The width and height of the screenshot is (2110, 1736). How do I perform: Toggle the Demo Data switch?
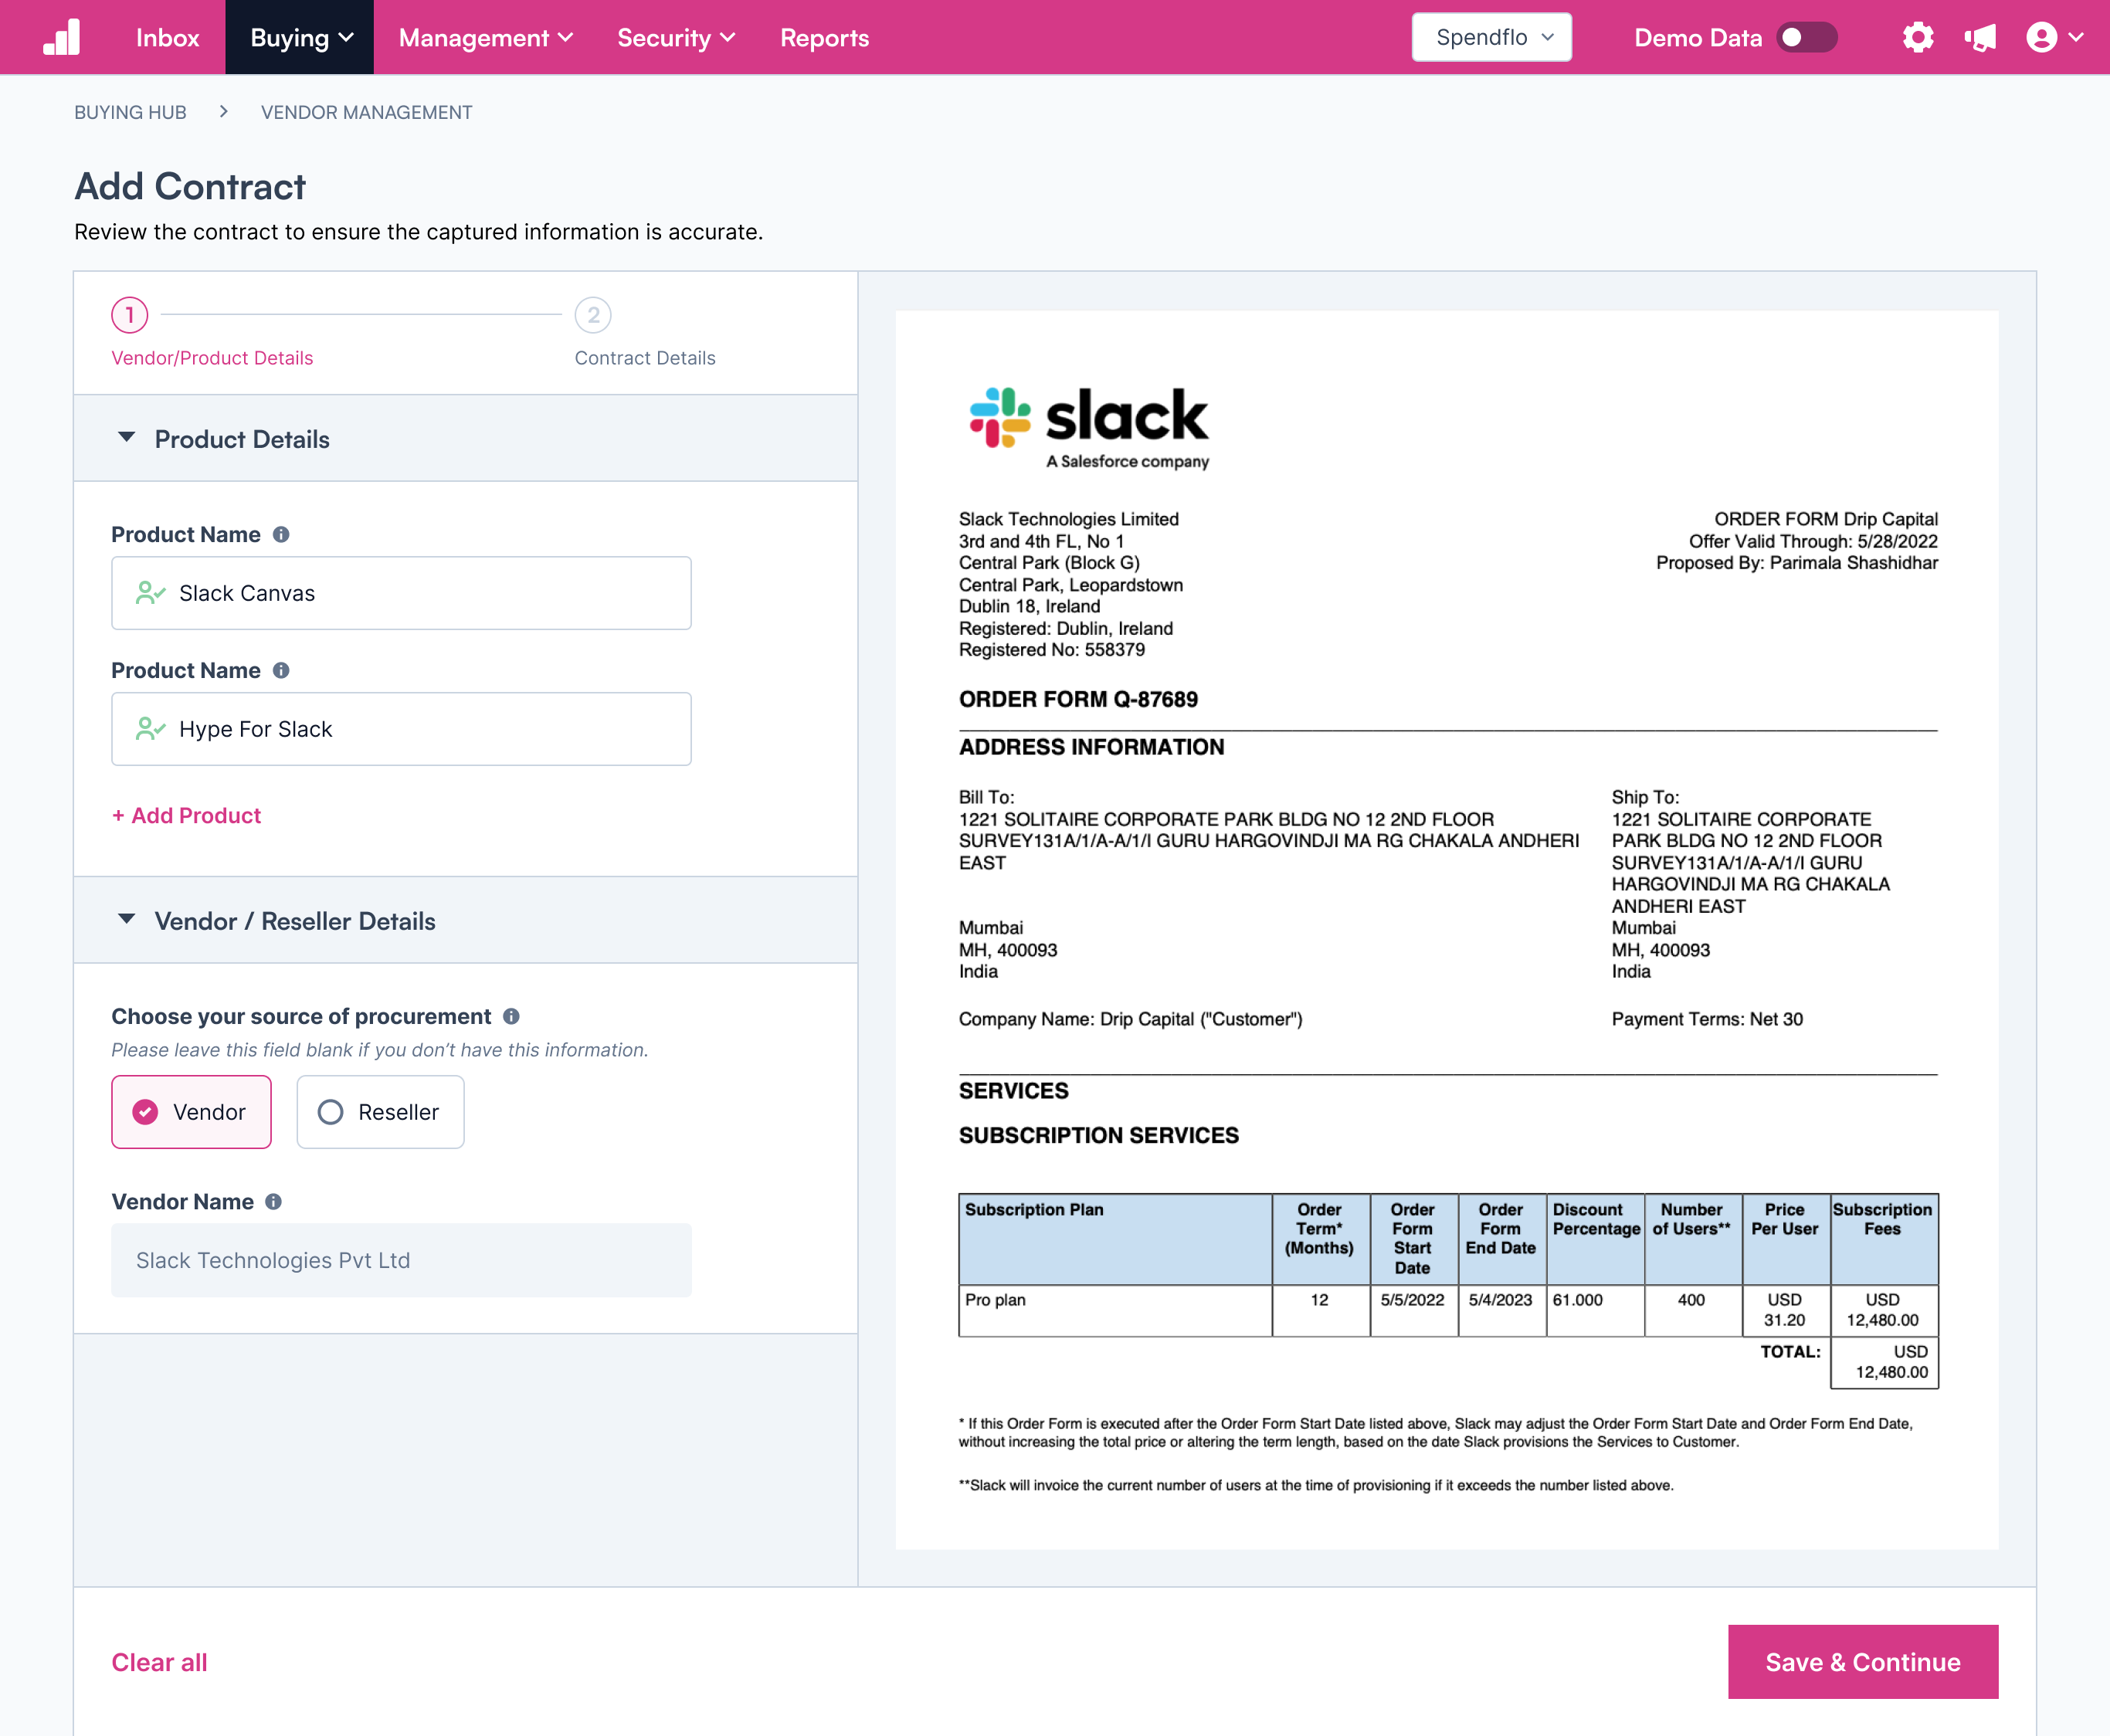pos(1806,38)
